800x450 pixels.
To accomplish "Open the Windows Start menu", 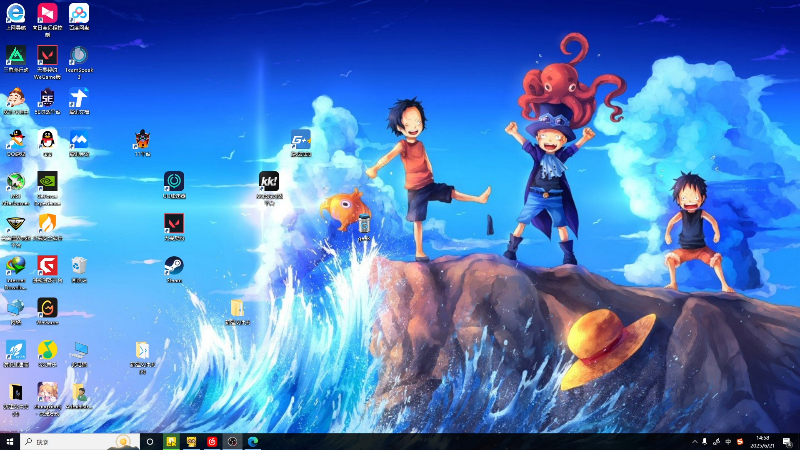I will click(x=10, y=441).
